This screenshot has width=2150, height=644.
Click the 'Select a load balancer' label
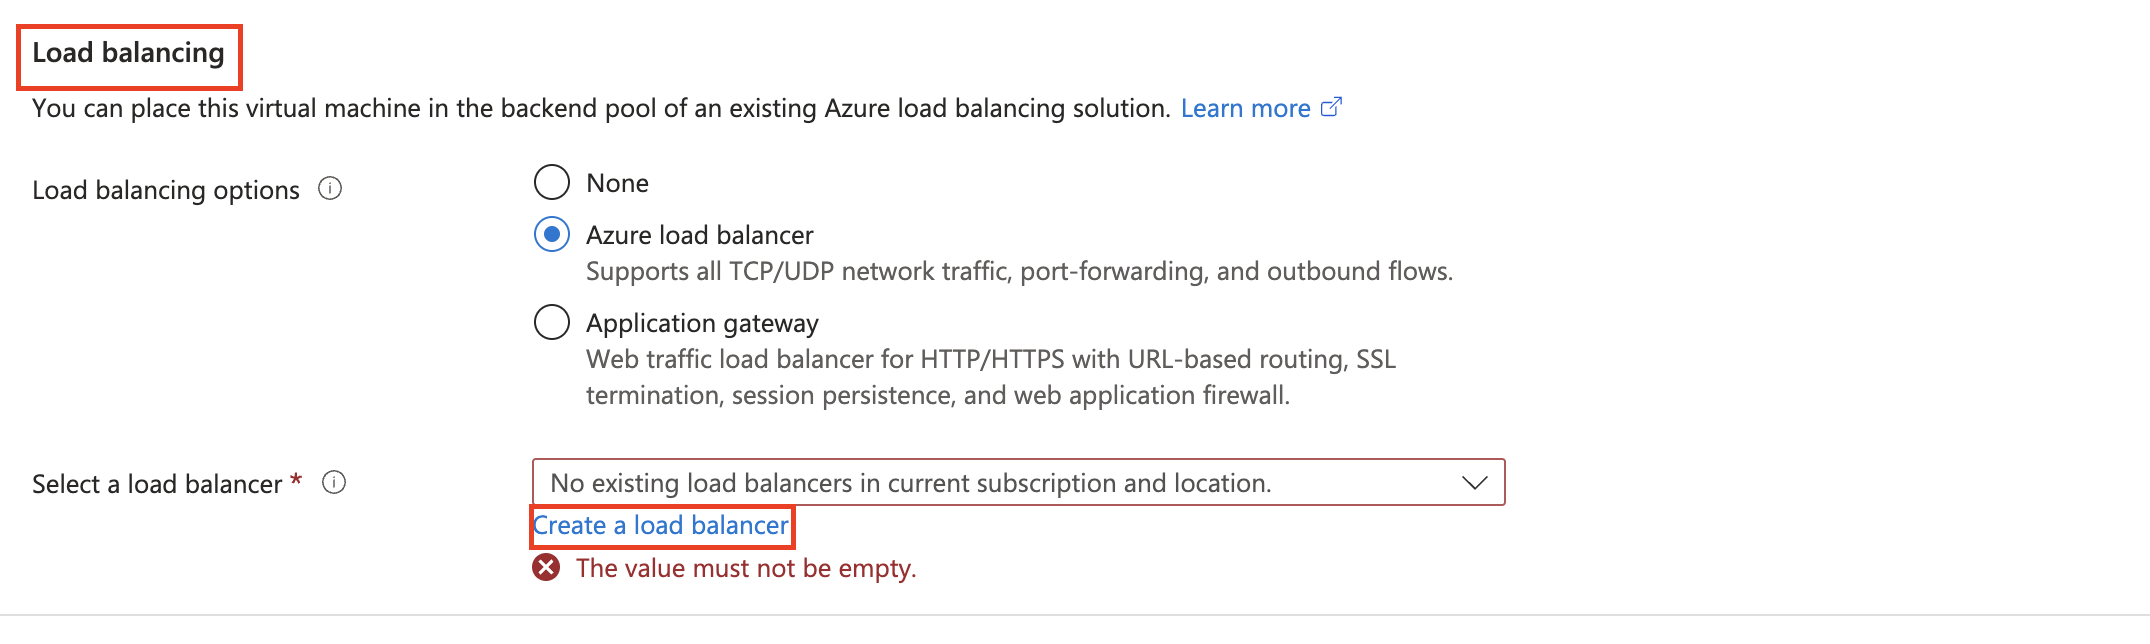pos(157,484)
